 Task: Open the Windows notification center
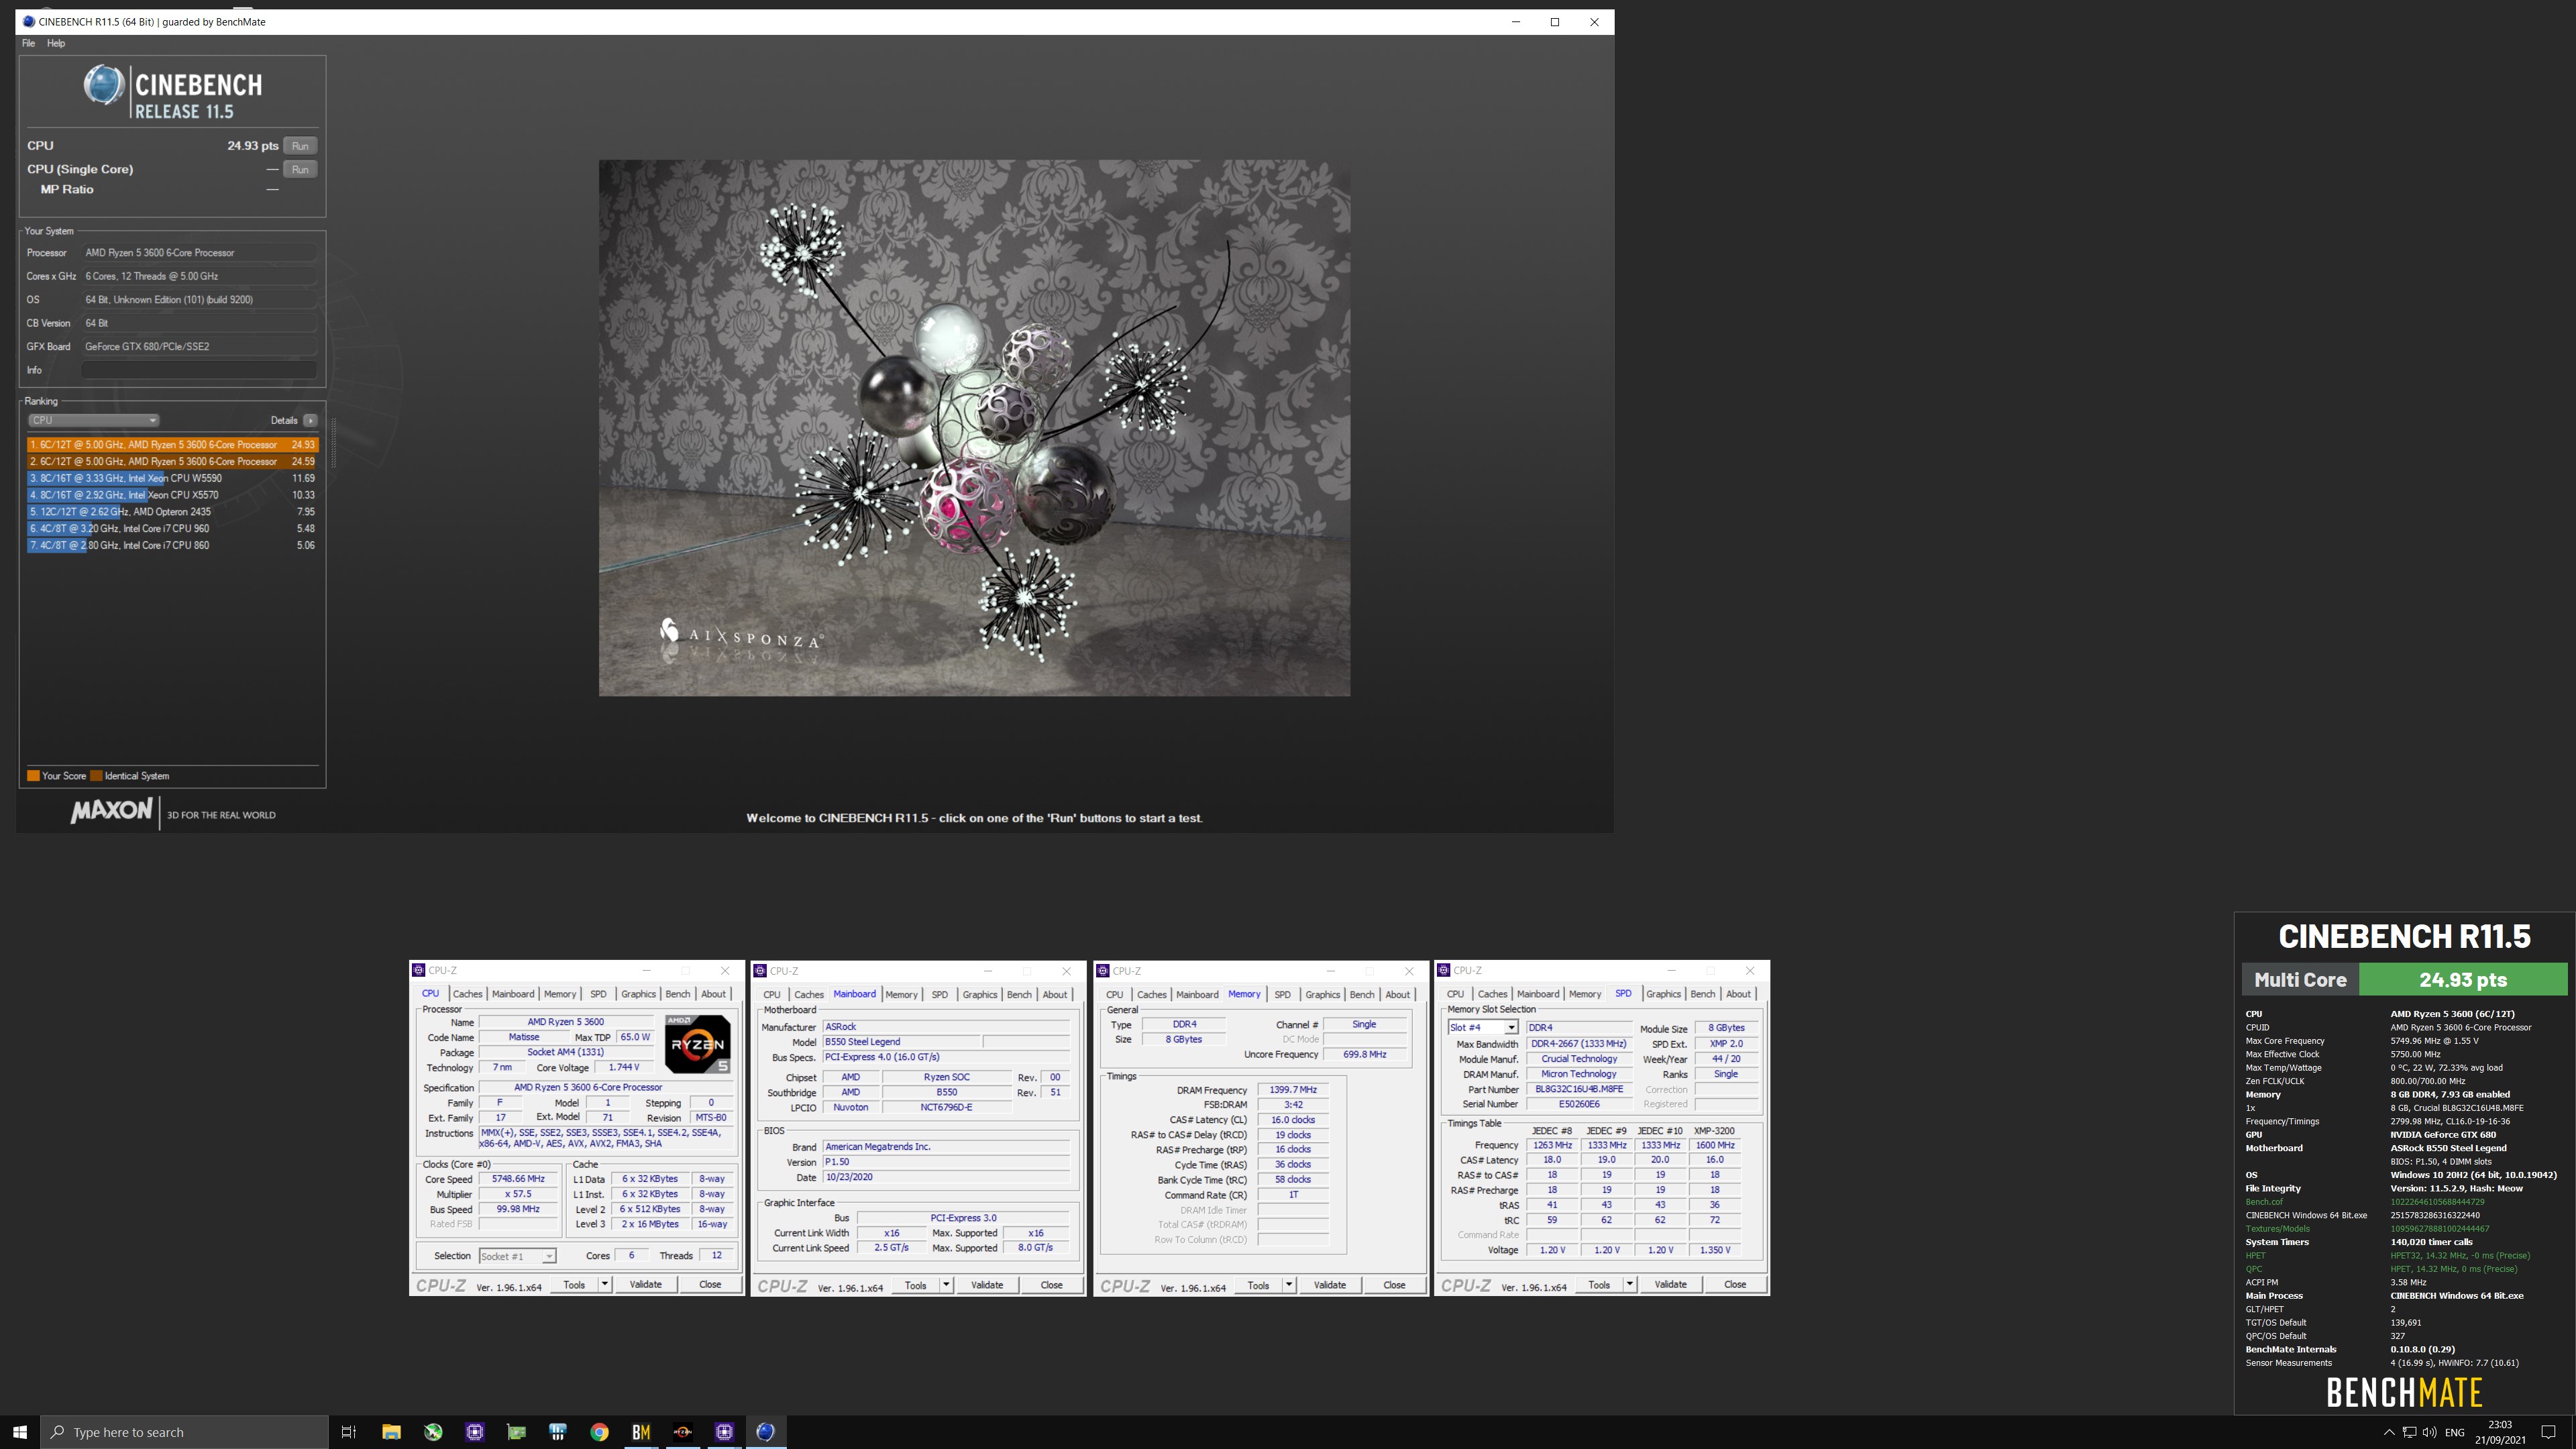[x=2548, y=1432]
